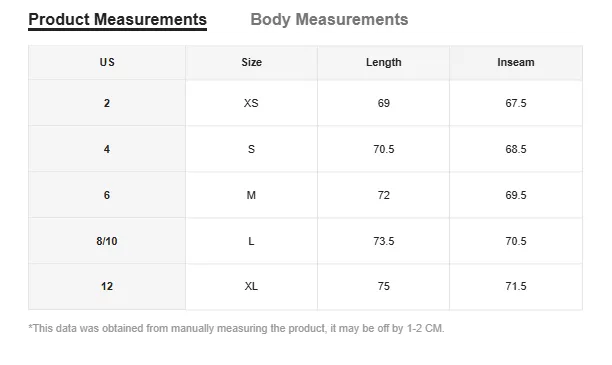
Task: Select the L size cell
Action: coord(251,241)
